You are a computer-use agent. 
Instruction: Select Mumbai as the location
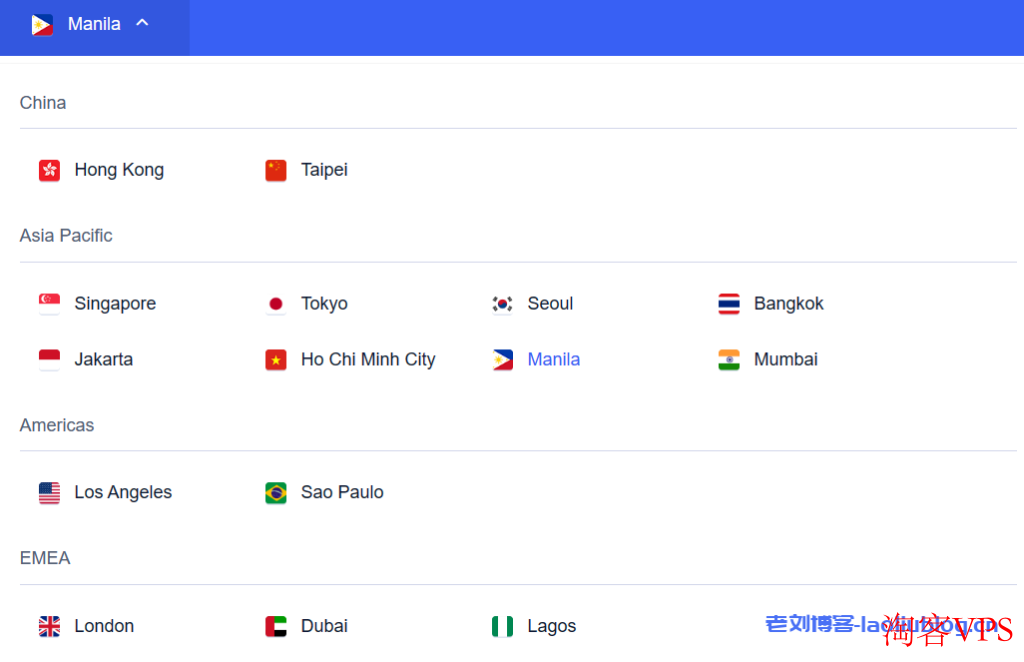tap(786, 359)
